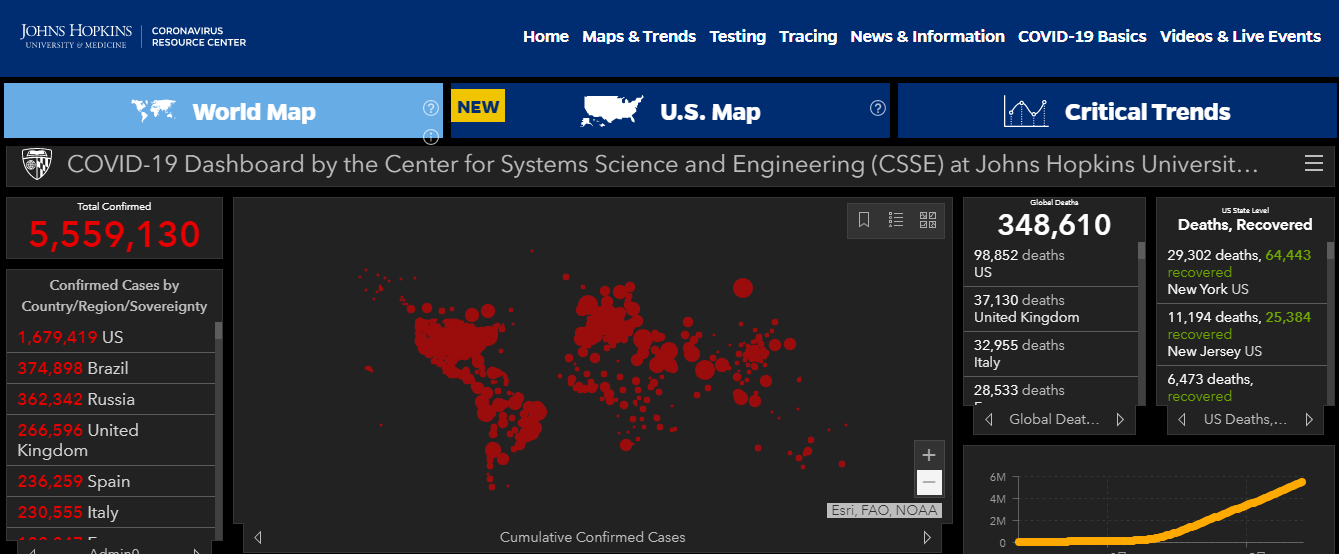Click the help icon on World Map tab
The width and height of the screenshot is (1339, 554).
tap(431, 108)
